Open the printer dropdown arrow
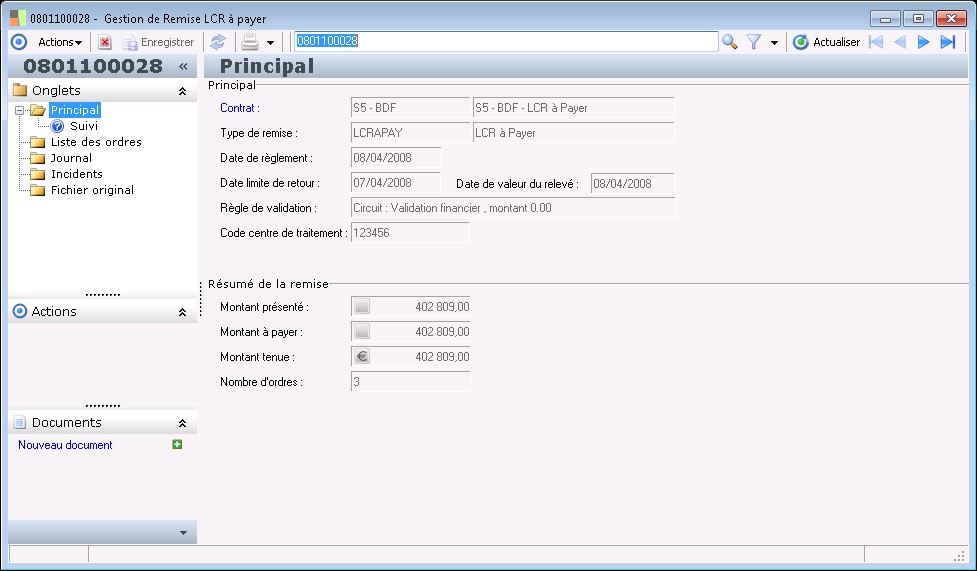 (270, 42)
